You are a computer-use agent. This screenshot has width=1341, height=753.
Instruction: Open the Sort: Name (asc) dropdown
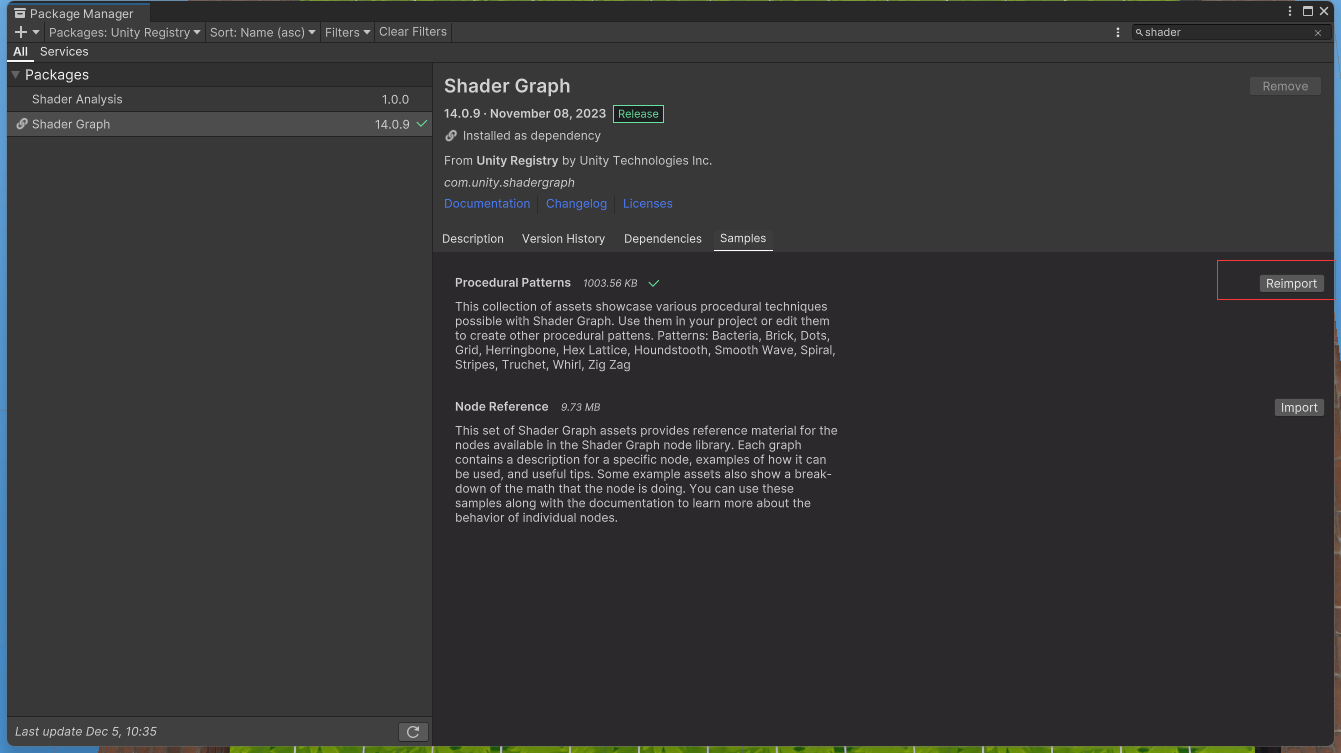263,32
